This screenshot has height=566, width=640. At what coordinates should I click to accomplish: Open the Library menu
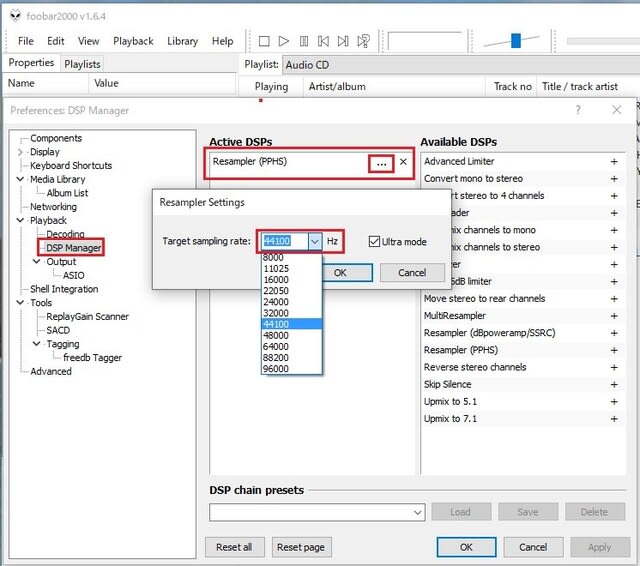pyautogui.click(x=182, y=41)
